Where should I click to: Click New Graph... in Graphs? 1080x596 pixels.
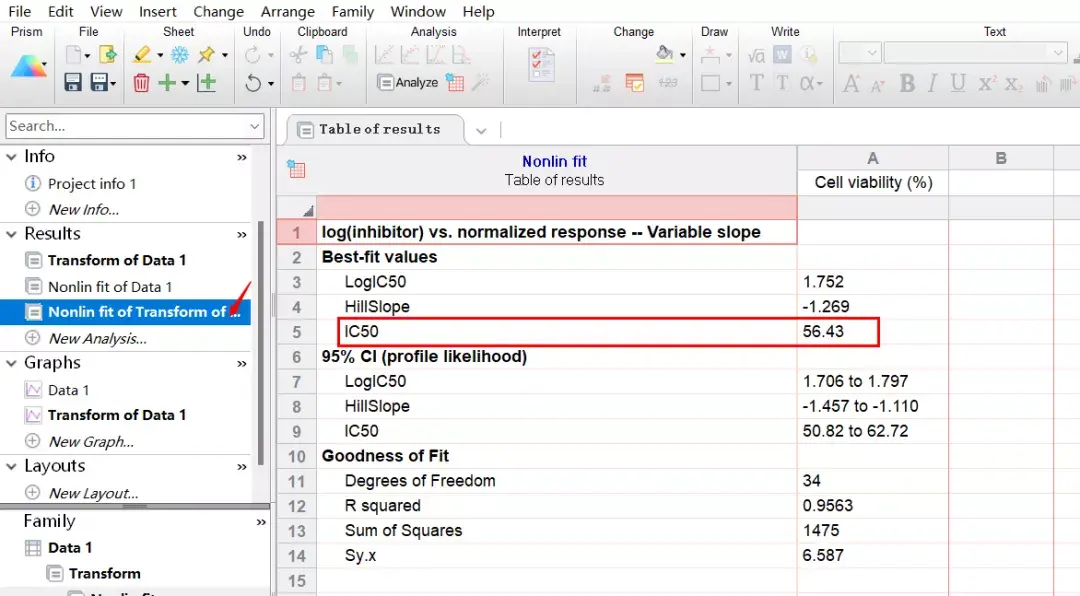tap(91, 442)
